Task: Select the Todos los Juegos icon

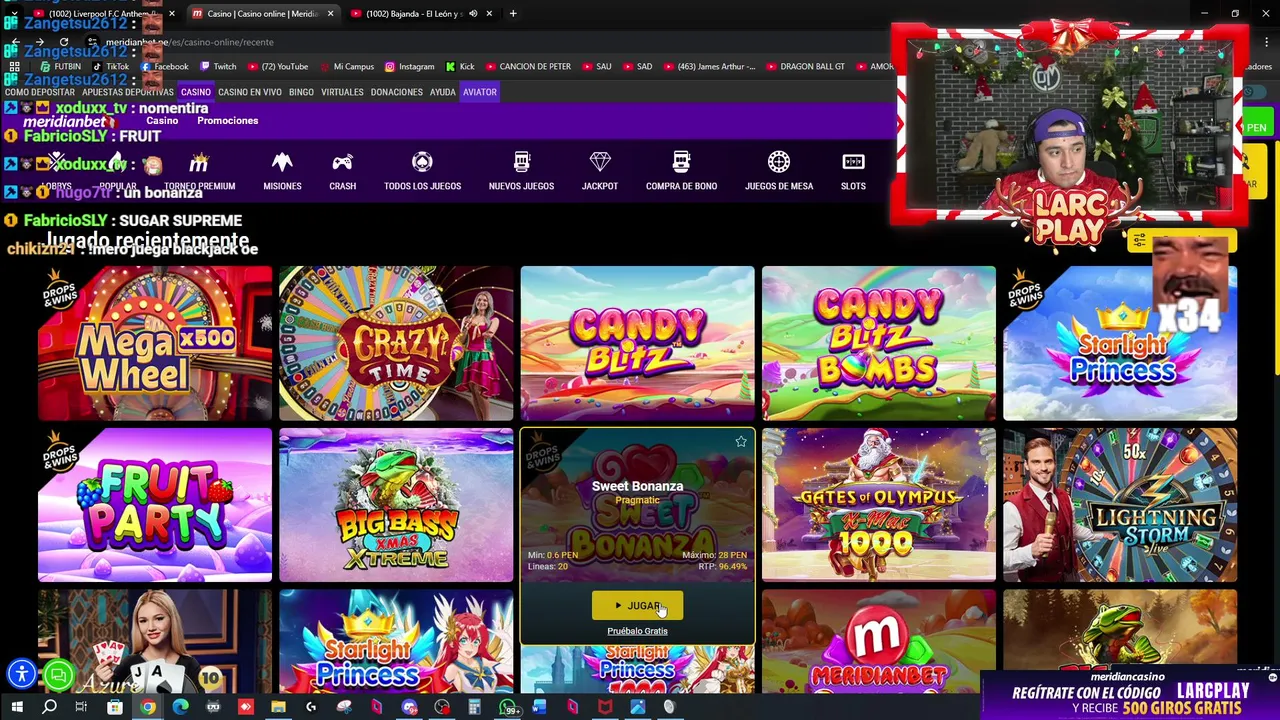Action: [422, 162]
